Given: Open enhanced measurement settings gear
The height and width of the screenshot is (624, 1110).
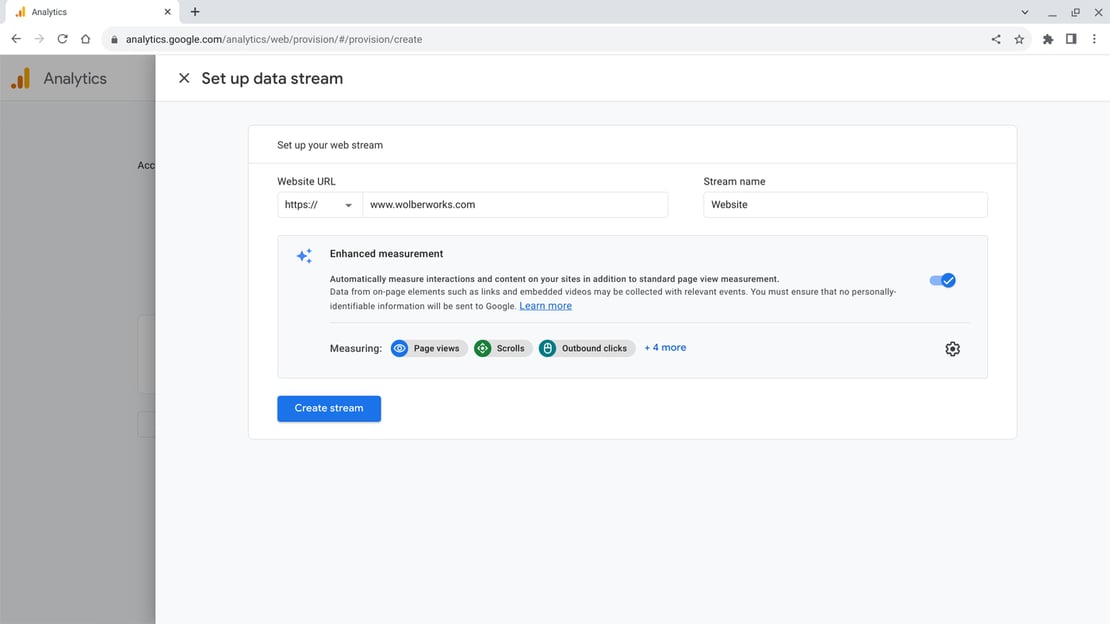Looking at the screenshot, I should click(x=952, y=349).
